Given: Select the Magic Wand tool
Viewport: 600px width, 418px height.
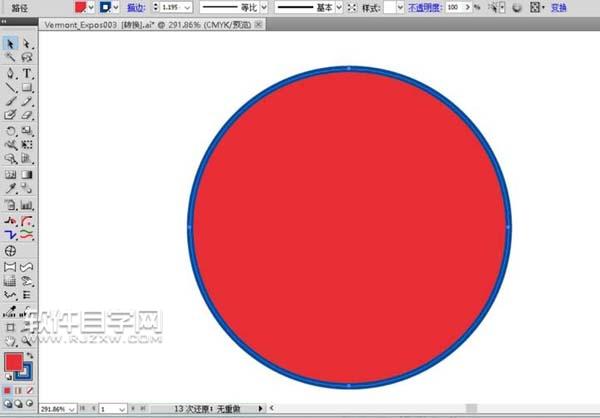Looking at the screenshot, I should coord(10,58).
